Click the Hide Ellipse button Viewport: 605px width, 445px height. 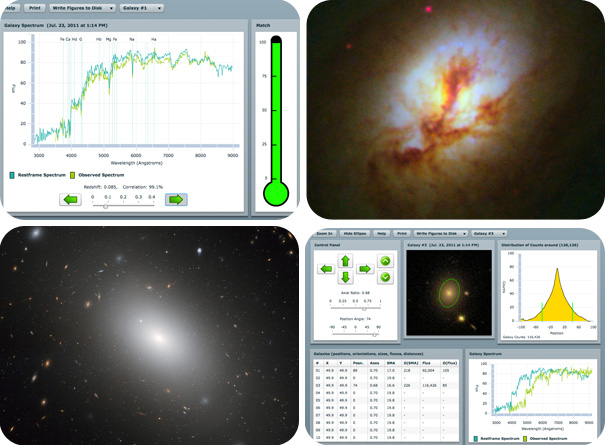tap(355, 233)
